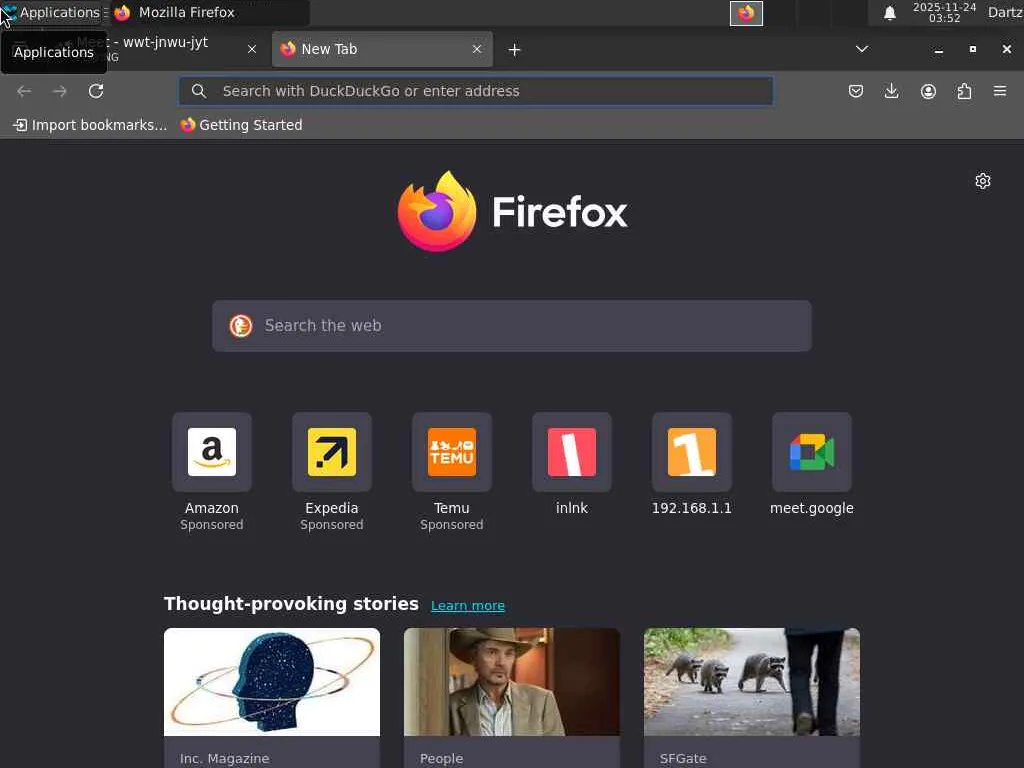Click the magnifier icon in address bar
This screenshot has height=768, width=1024.
[x=199, y=91]
